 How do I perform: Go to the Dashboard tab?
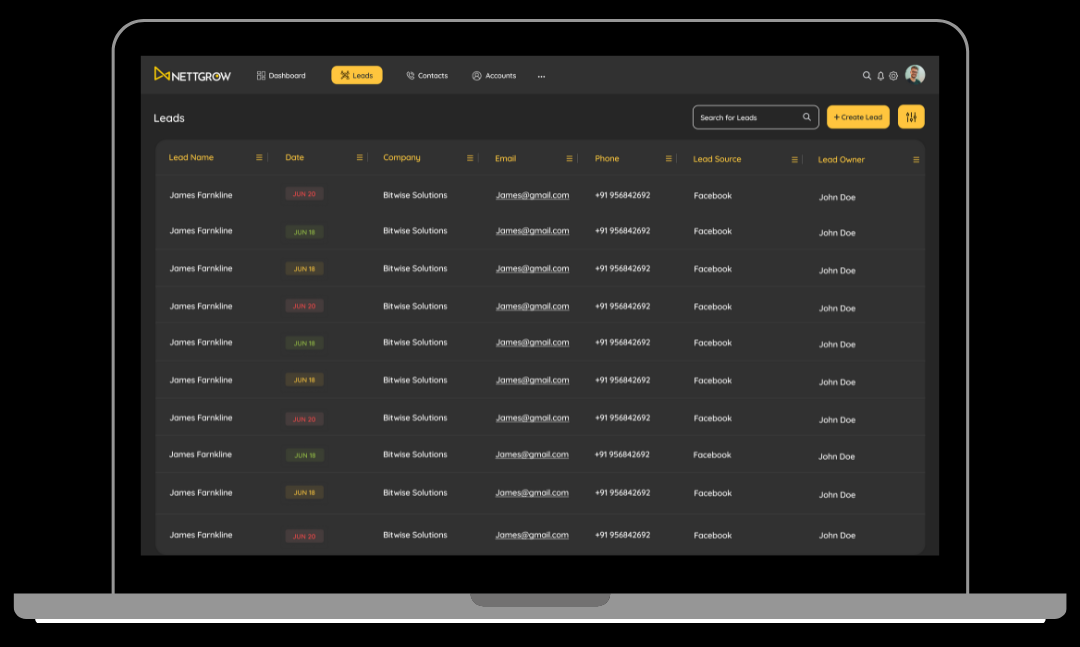[x=281, y=76]
